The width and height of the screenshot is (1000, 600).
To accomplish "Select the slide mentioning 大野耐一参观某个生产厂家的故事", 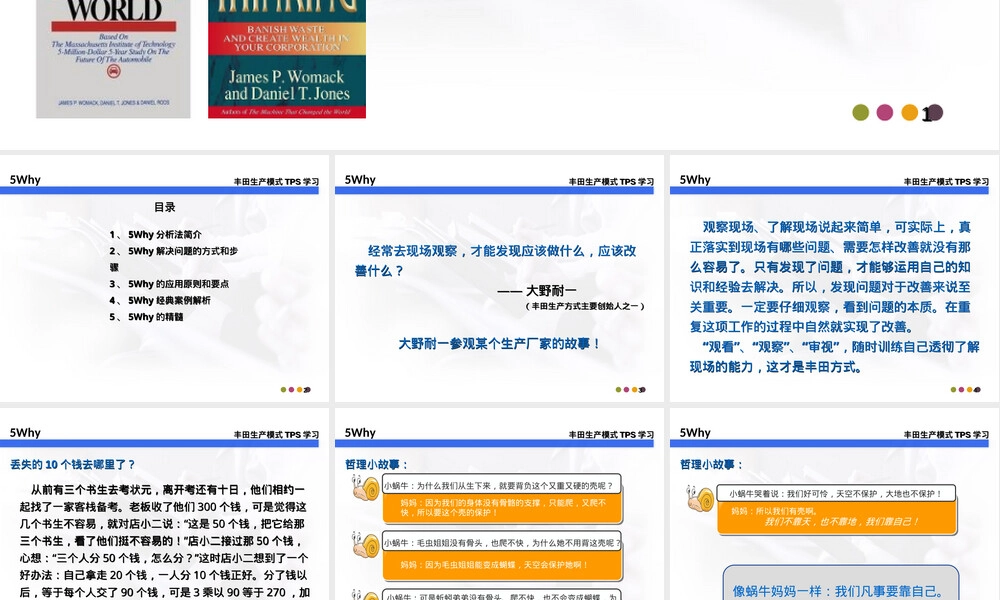I will 499,278.
